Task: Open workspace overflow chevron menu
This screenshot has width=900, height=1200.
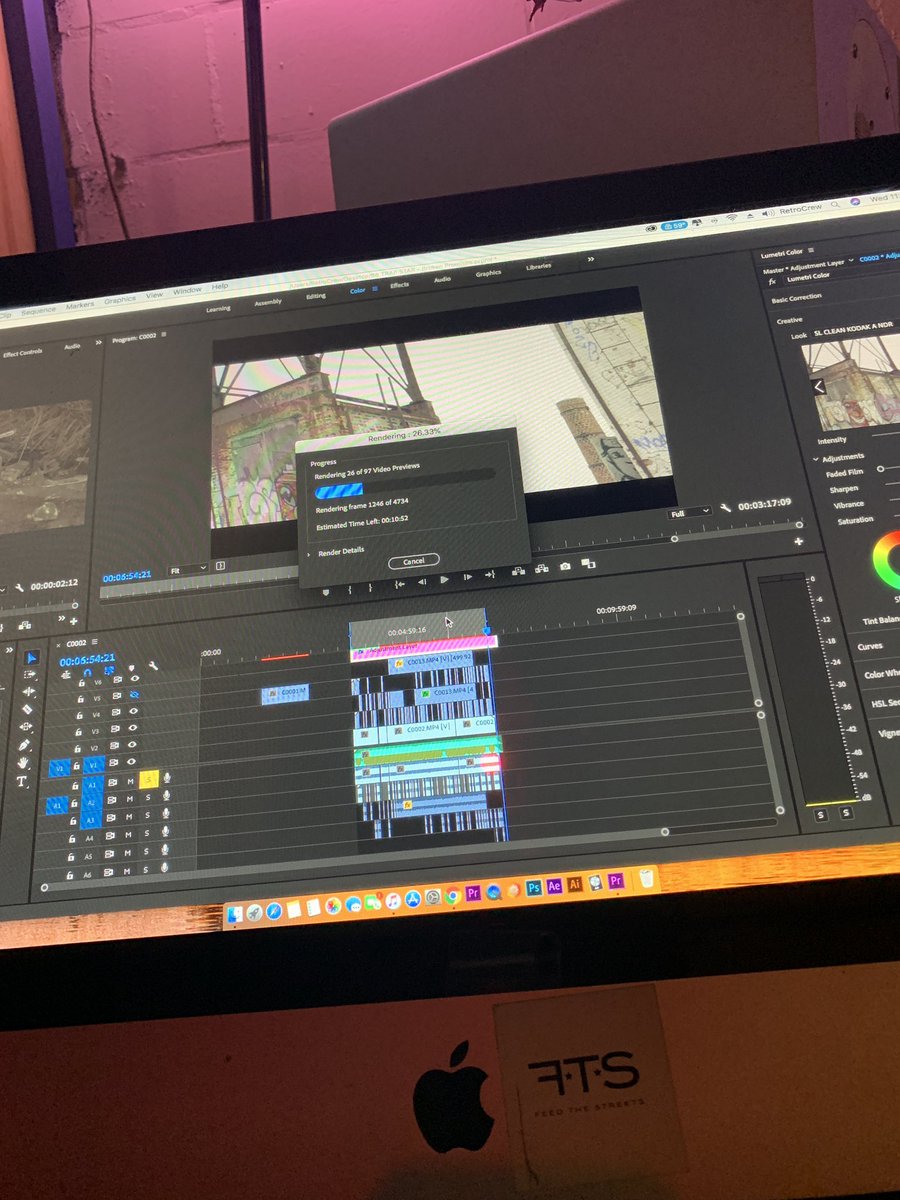Action: [590, 259]
